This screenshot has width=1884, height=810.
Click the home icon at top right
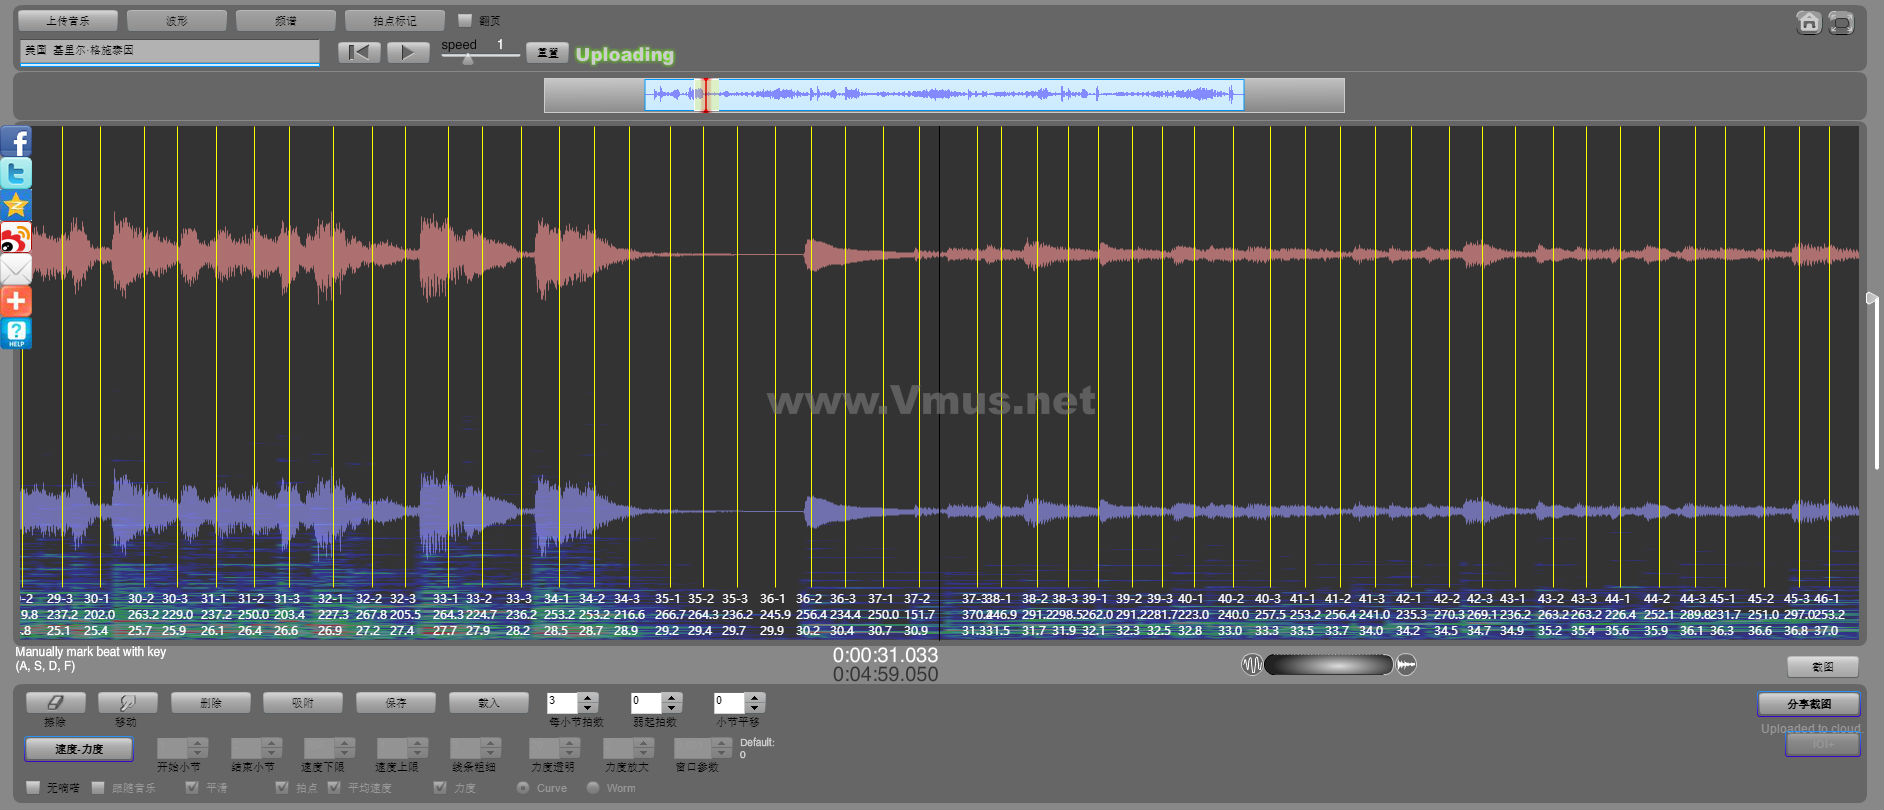pos(1808,22)
